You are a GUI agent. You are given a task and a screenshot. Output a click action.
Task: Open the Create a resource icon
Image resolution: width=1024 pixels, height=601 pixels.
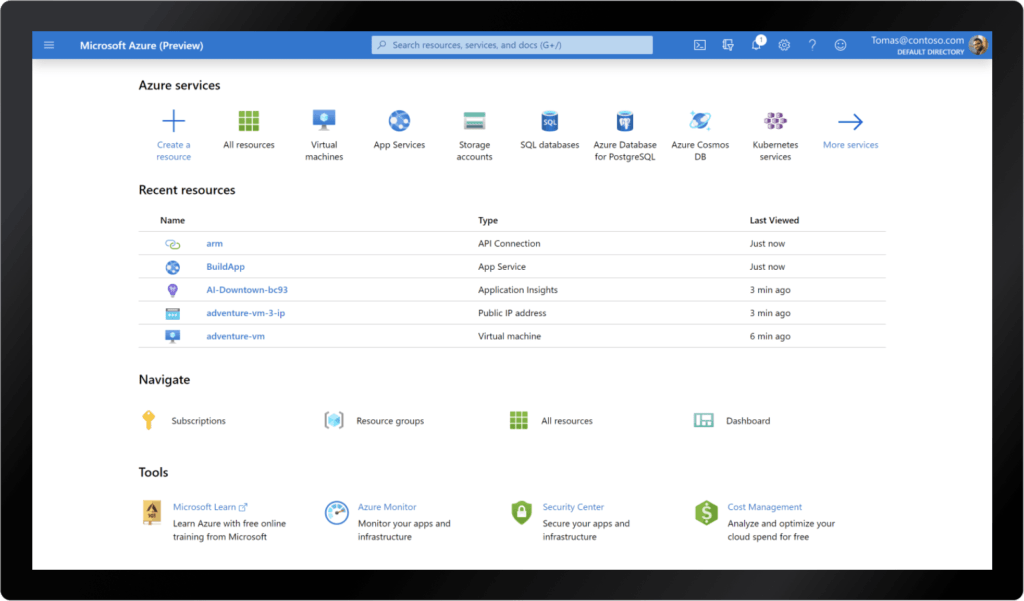[x=173, y=120]
